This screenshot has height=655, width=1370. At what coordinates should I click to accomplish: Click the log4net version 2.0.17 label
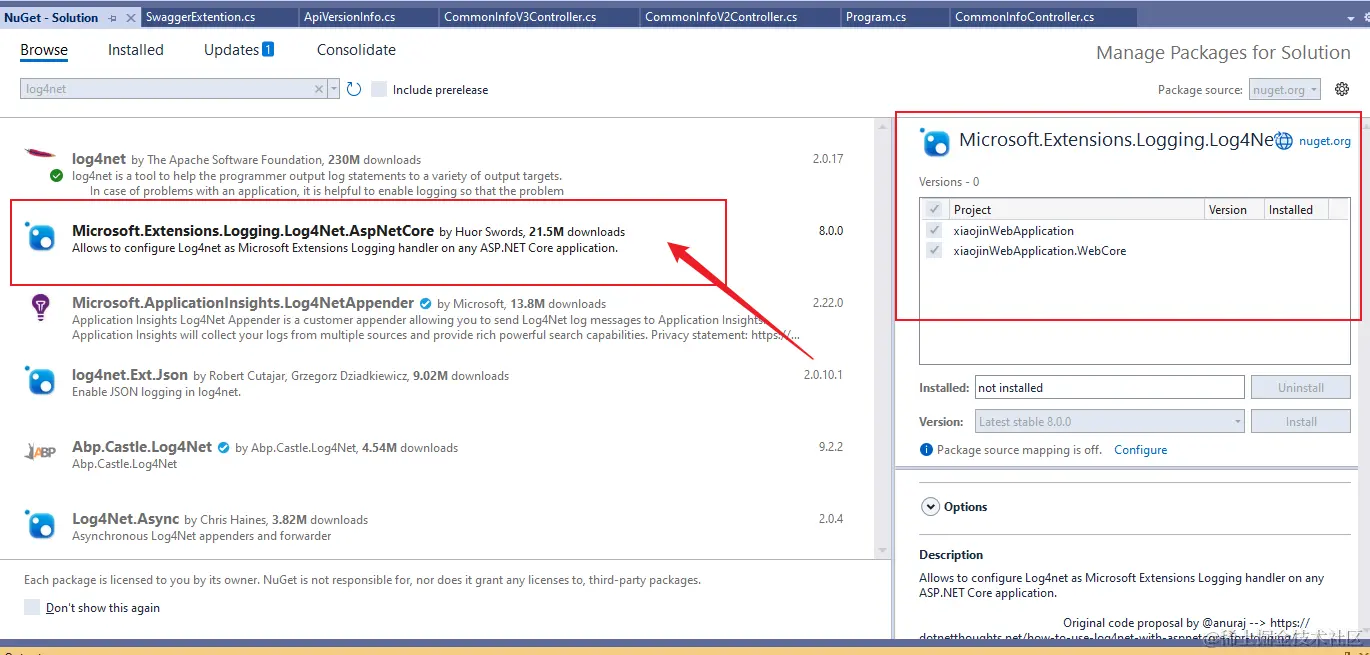click(828, 158)
